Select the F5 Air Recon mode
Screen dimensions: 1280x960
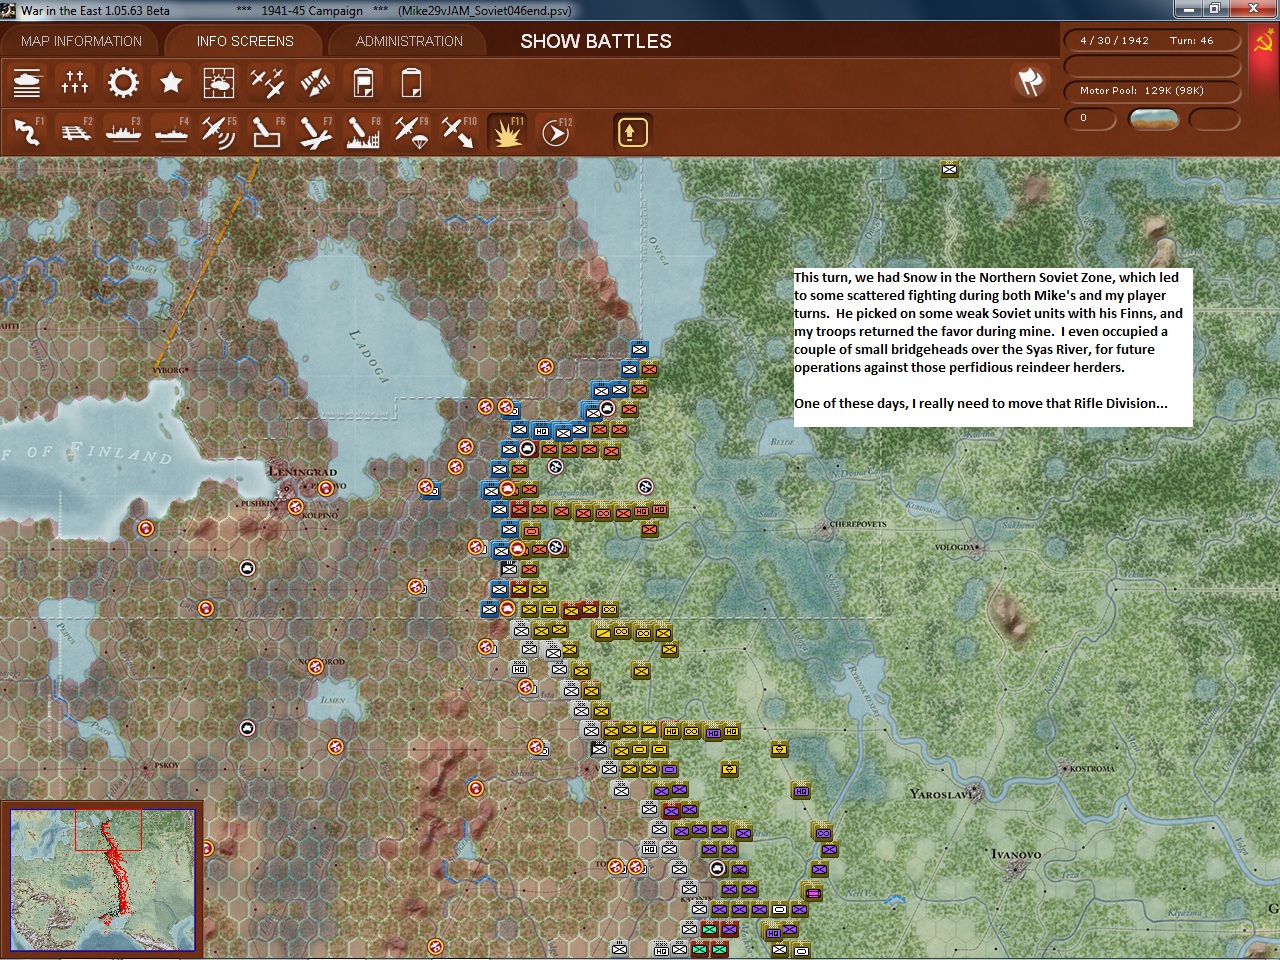(x=219, y=132)
